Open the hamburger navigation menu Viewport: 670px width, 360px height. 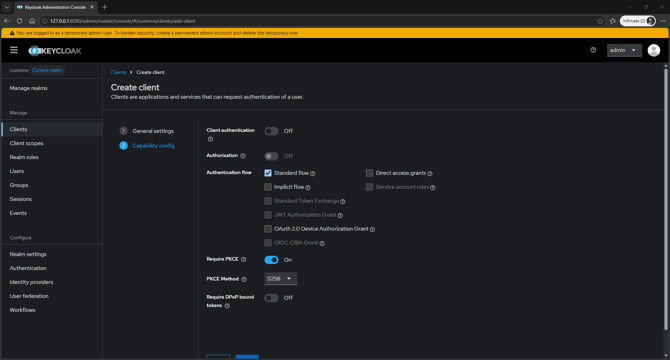(x=14, y=50)
